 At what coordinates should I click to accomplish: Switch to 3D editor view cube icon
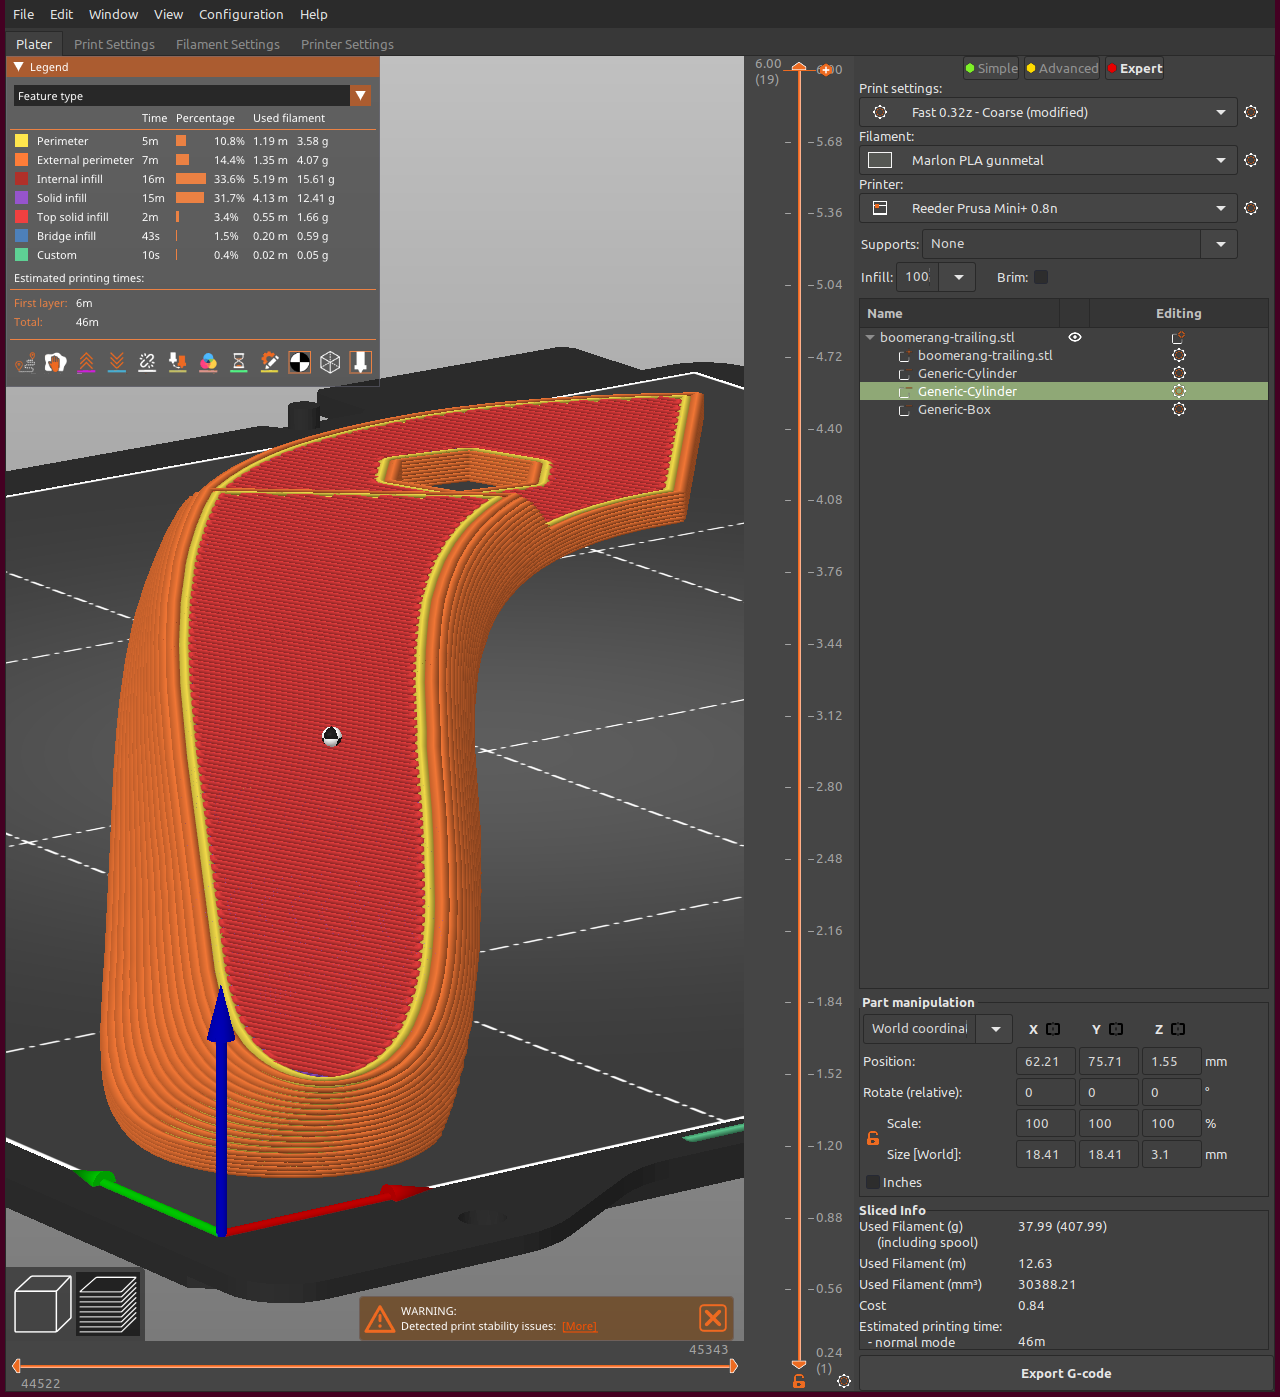coord(43,1304)
